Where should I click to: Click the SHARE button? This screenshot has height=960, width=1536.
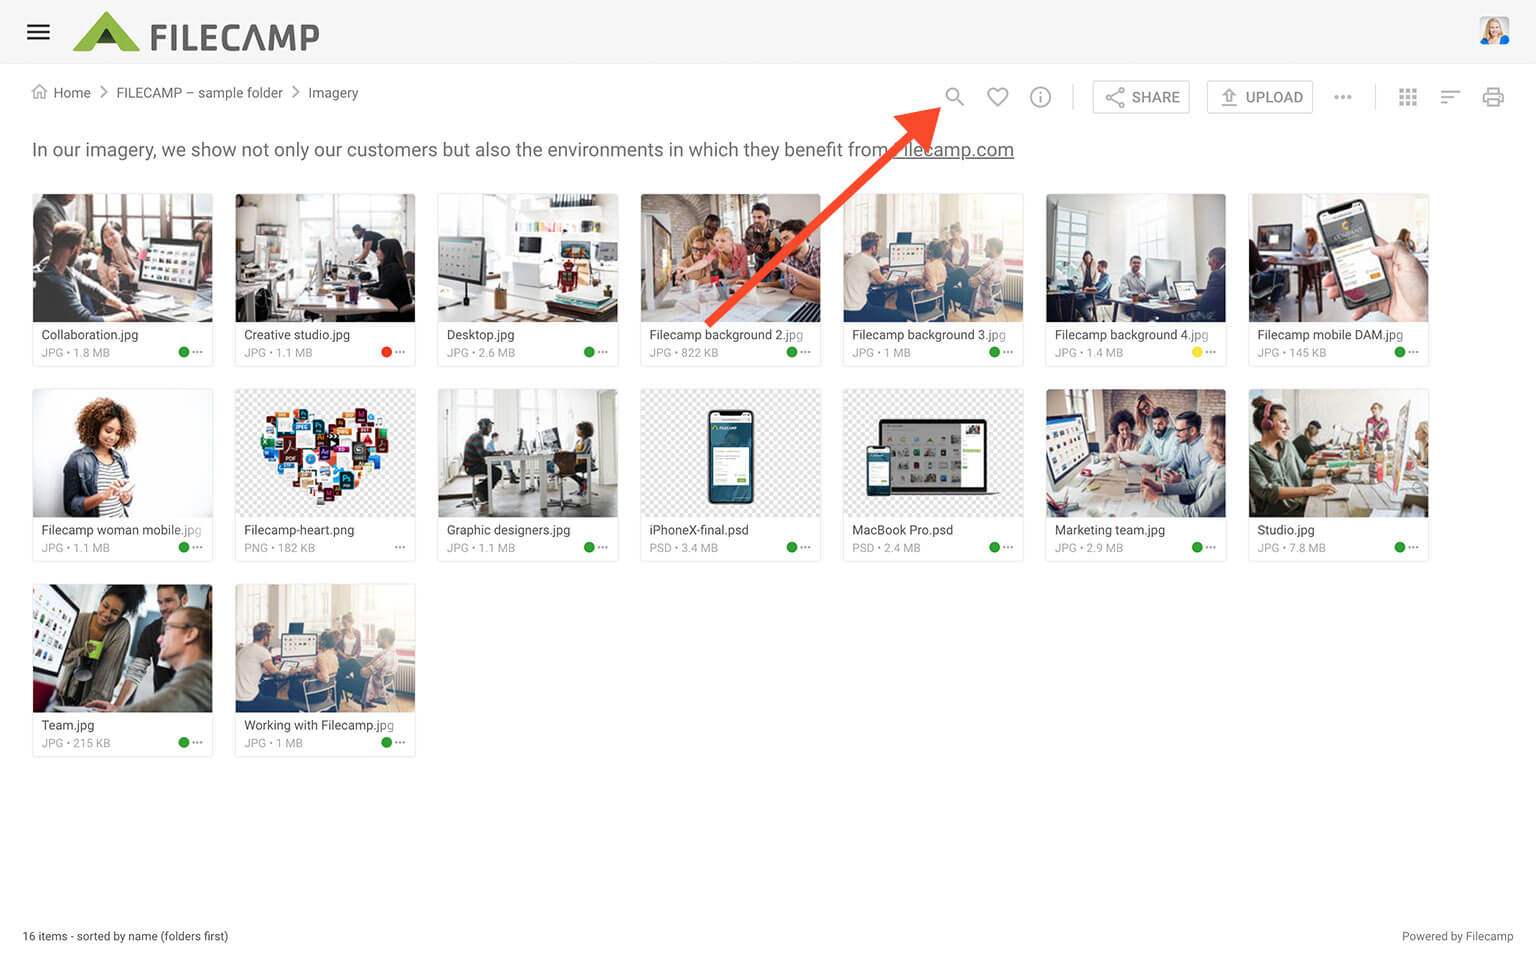point(1141,97)
